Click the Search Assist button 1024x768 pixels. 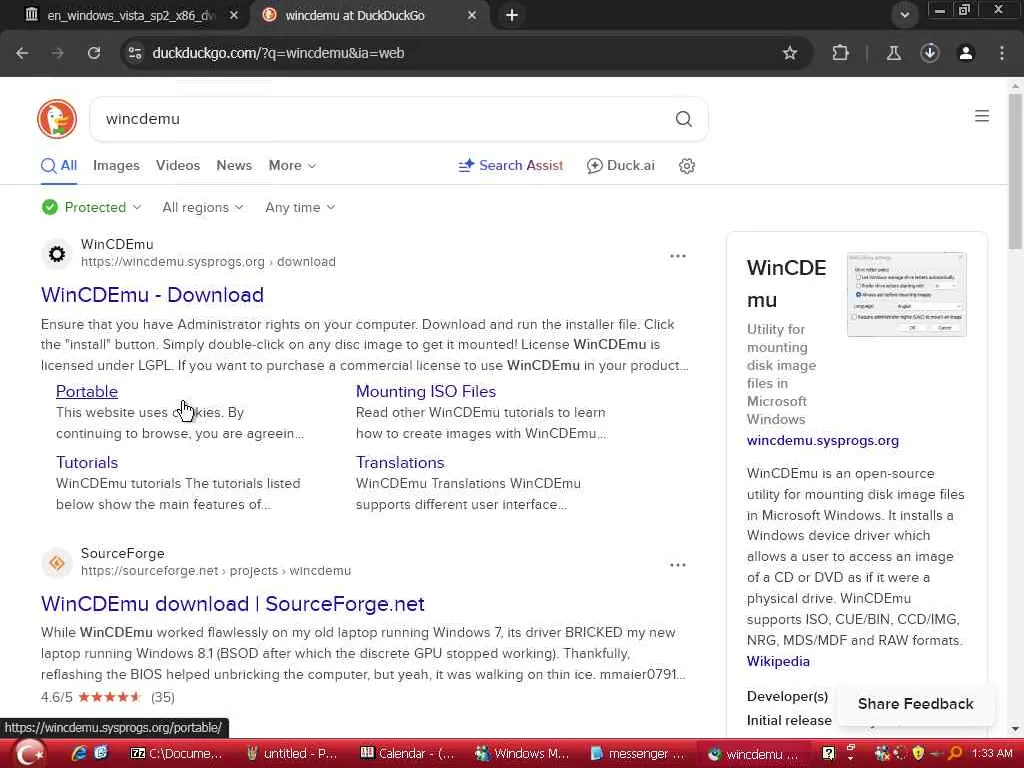[x=511, y=166]
